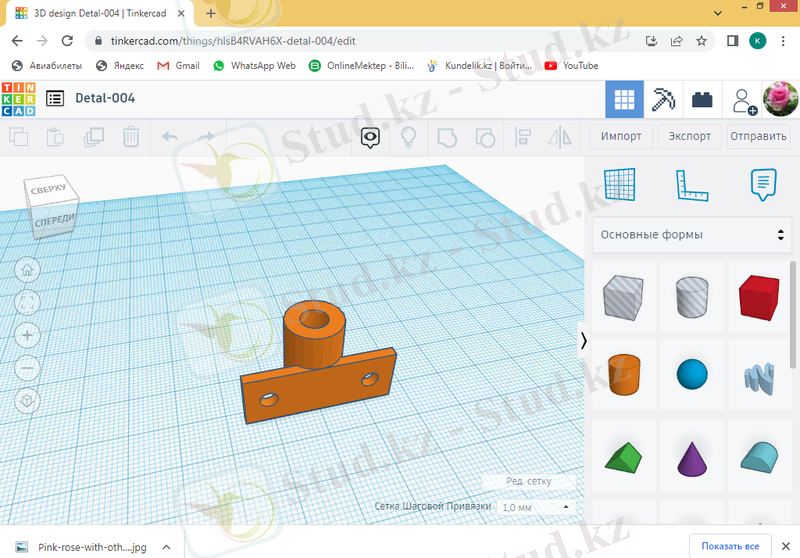Select the Ruler tool
The width and height of the screenshot is (800, 558).
[x=692, y=184]
